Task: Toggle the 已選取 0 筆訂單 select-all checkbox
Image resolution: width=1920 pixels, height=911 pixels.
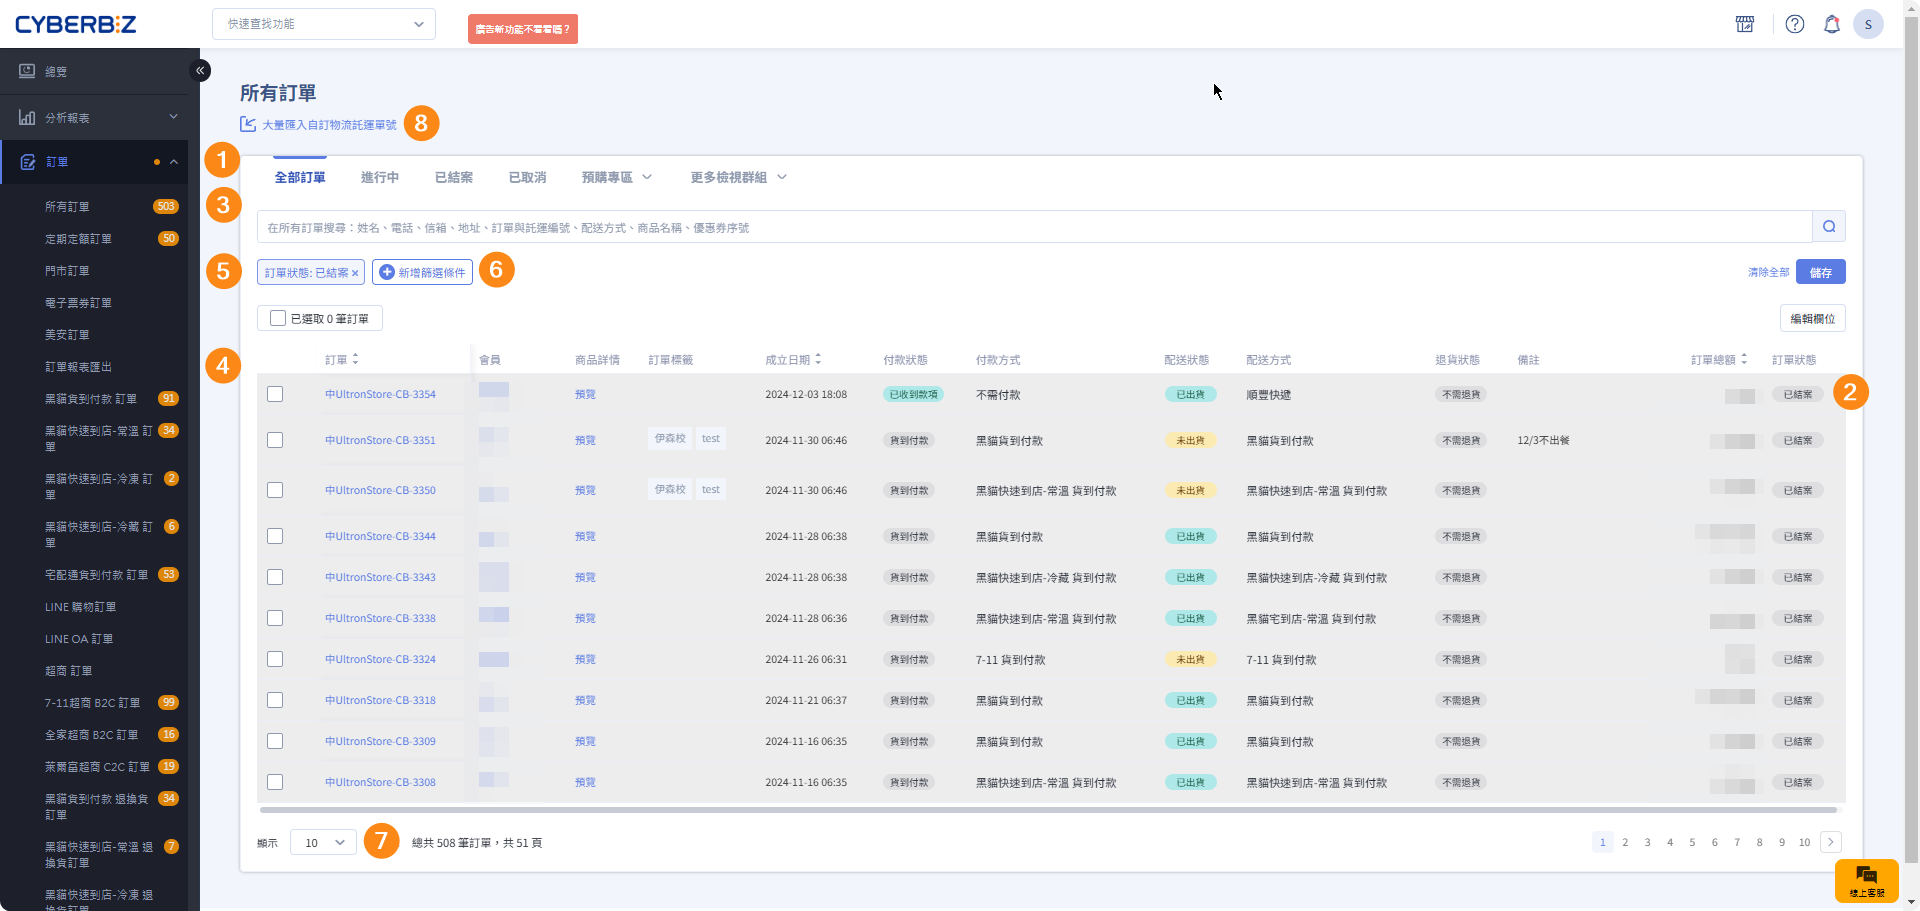Action: 278,319
